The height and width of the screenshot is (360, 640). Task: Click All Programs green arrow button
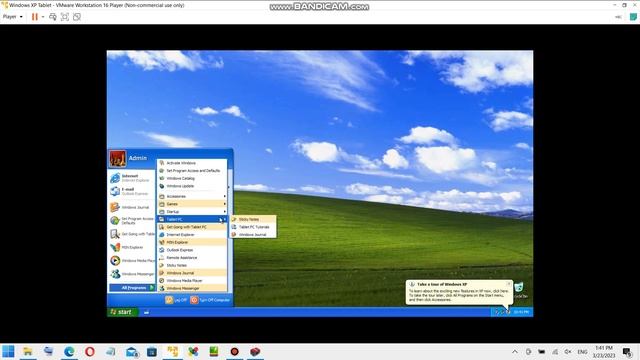click(132, 288)
